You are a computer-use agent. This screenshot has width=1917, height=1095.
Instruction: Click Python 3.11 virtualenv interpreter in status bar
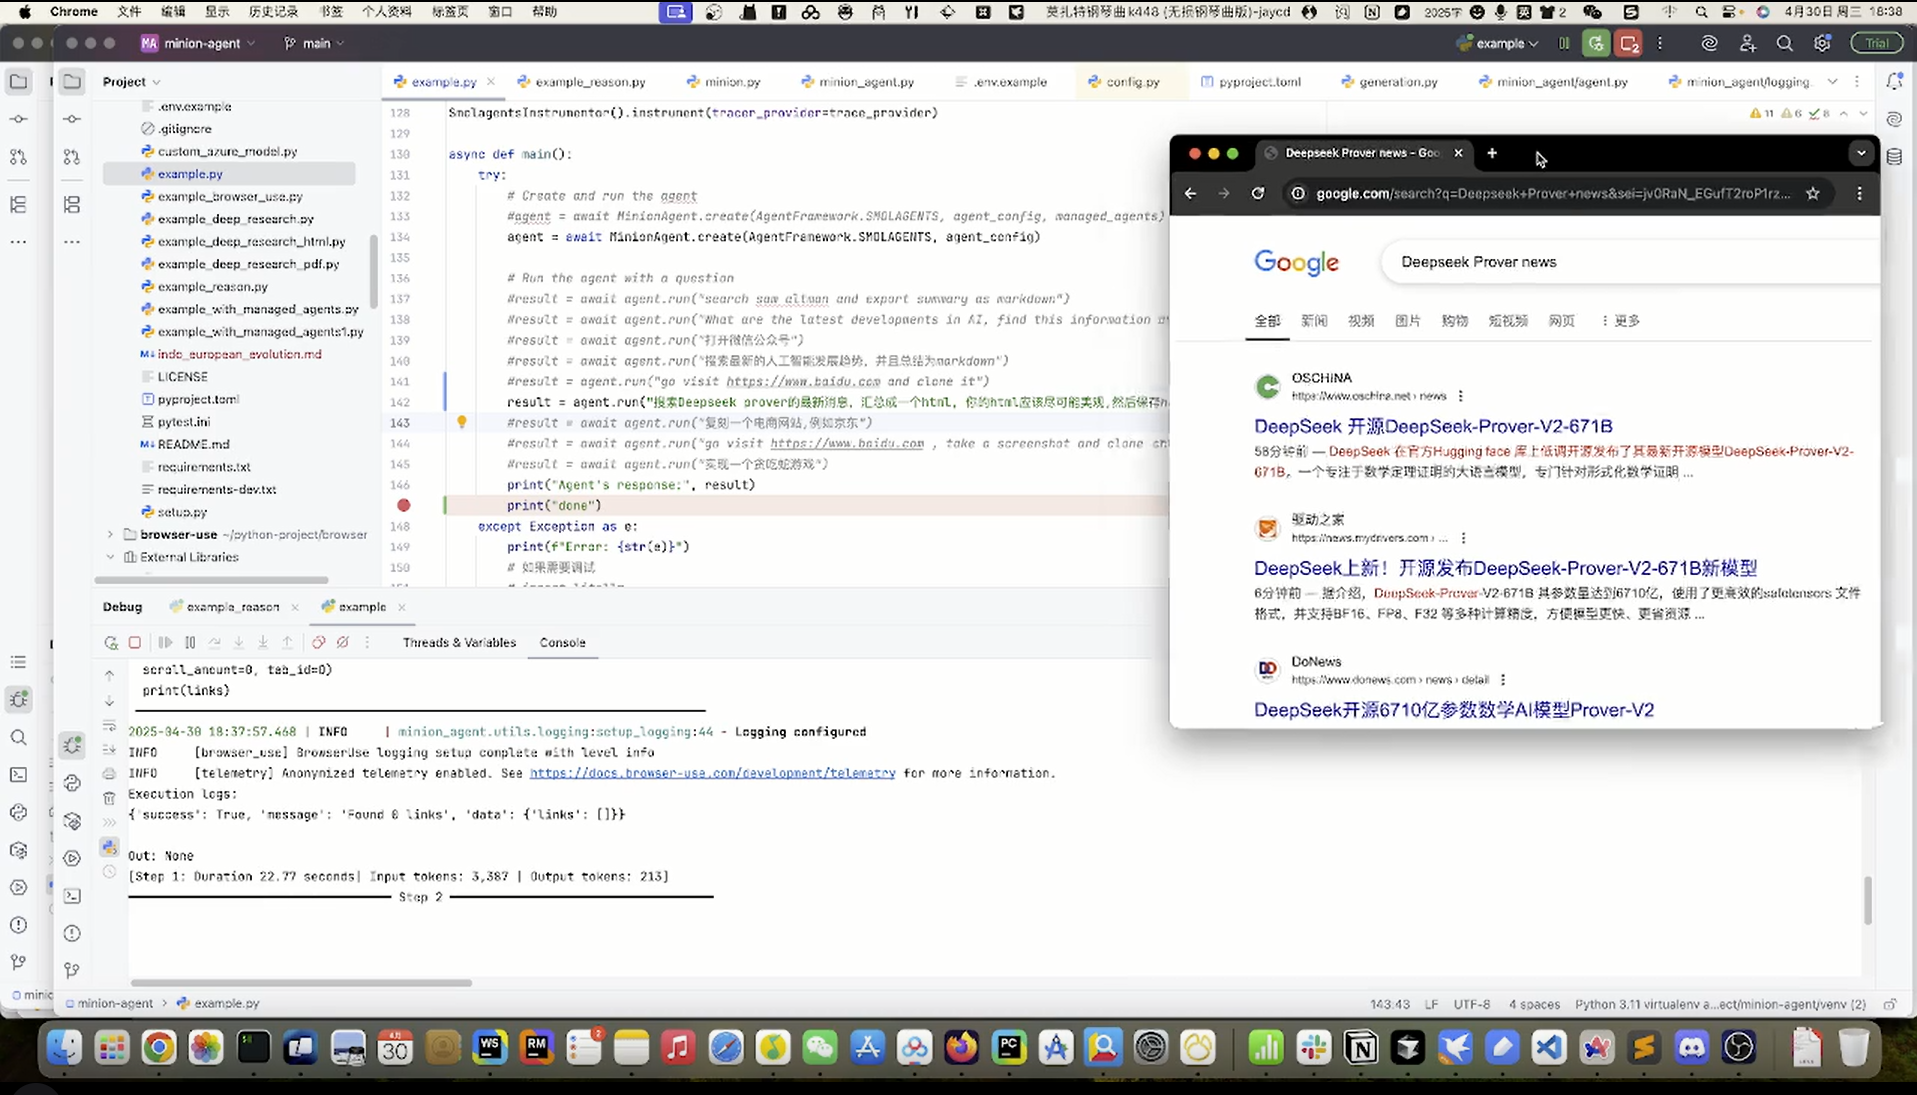(1720, 1004)
